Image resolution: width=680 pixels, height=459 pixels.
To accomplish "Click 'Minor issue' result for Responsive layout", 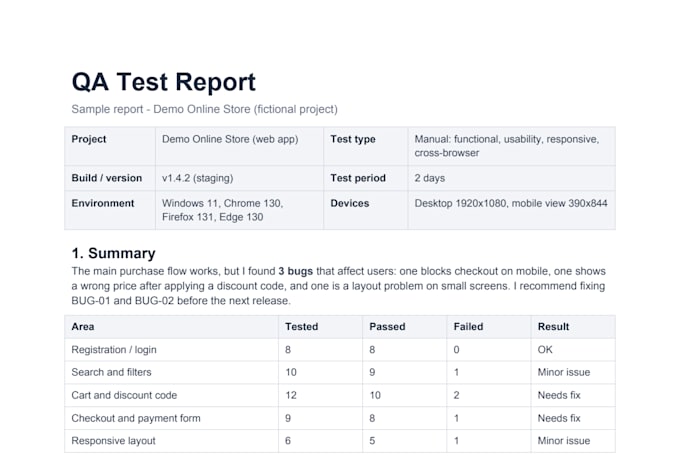I will pos(564,441).
